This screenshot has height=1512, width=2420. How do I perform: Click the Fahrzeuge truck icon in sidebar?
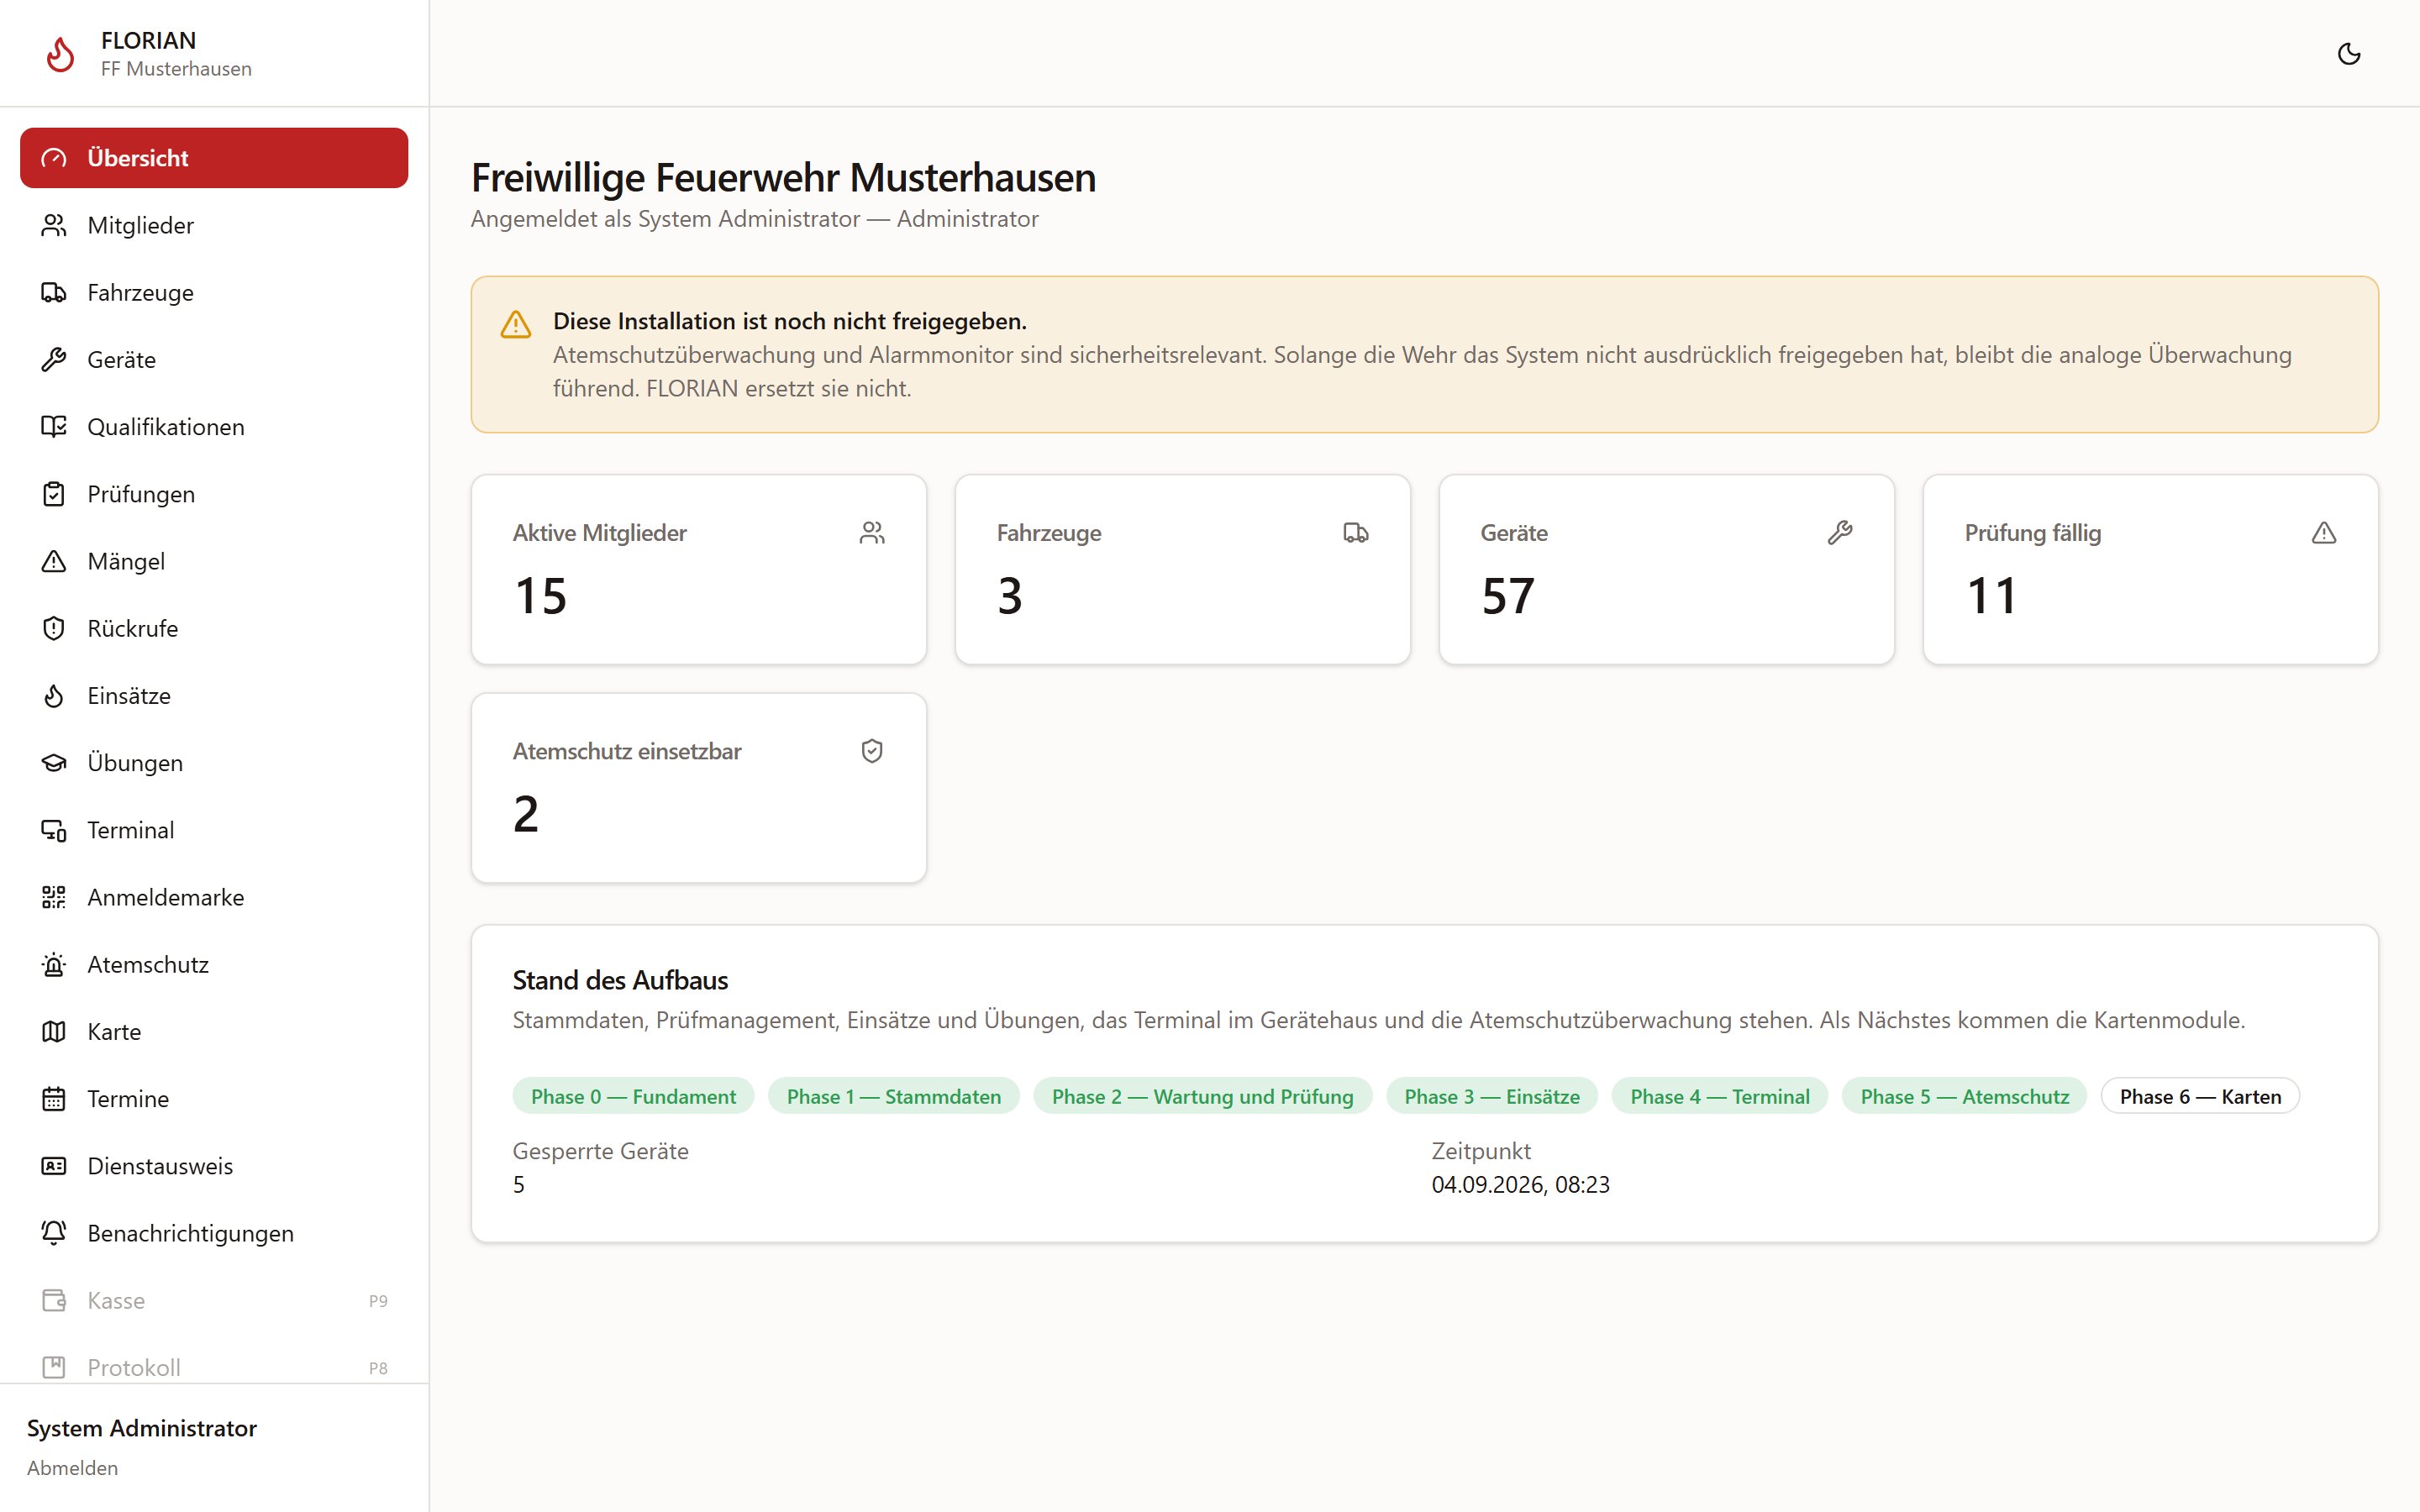click(54, 292)
